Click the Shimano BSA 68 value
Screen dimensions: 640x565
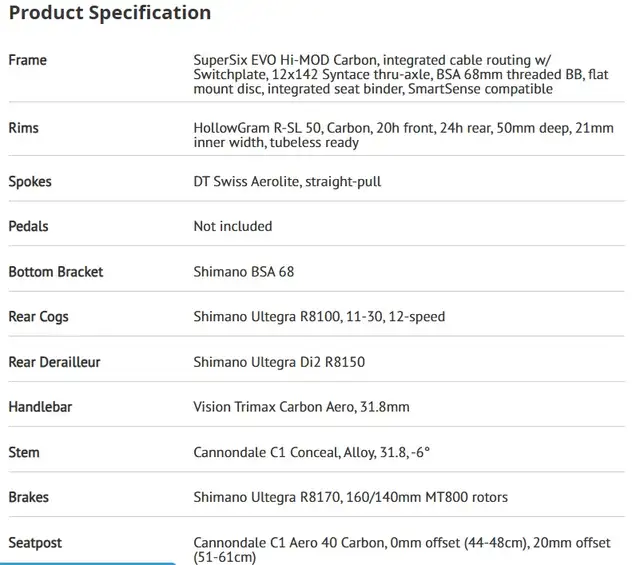pos(243,272)
